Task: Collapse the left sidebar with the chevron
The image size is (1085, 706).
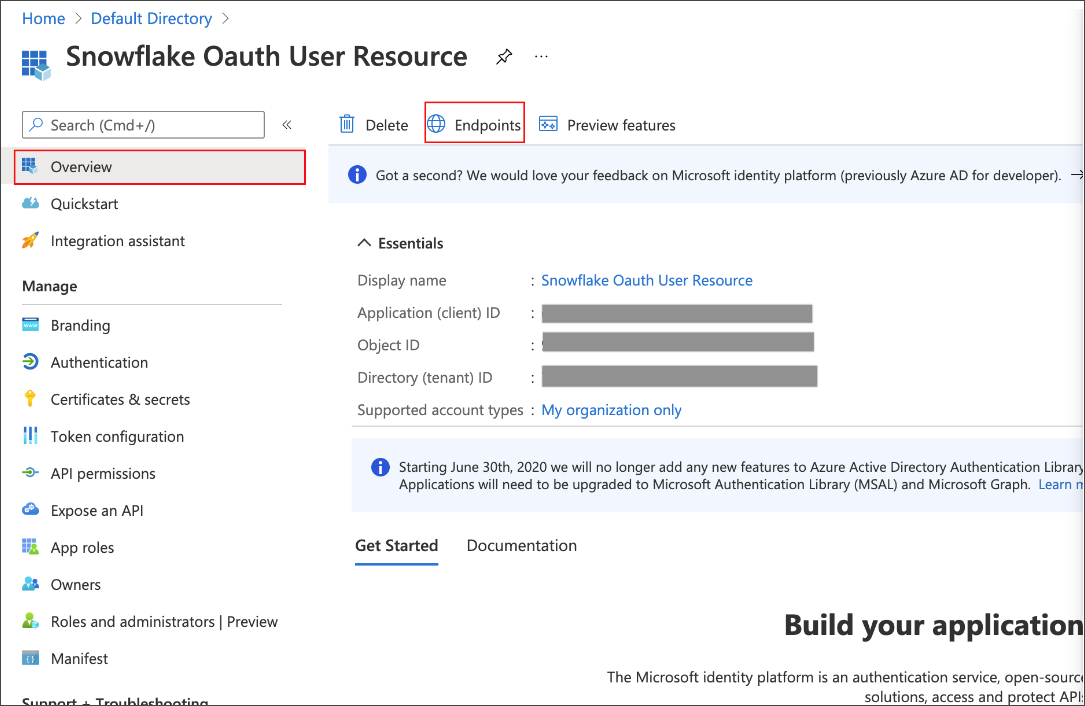Action: pos(287,124)
